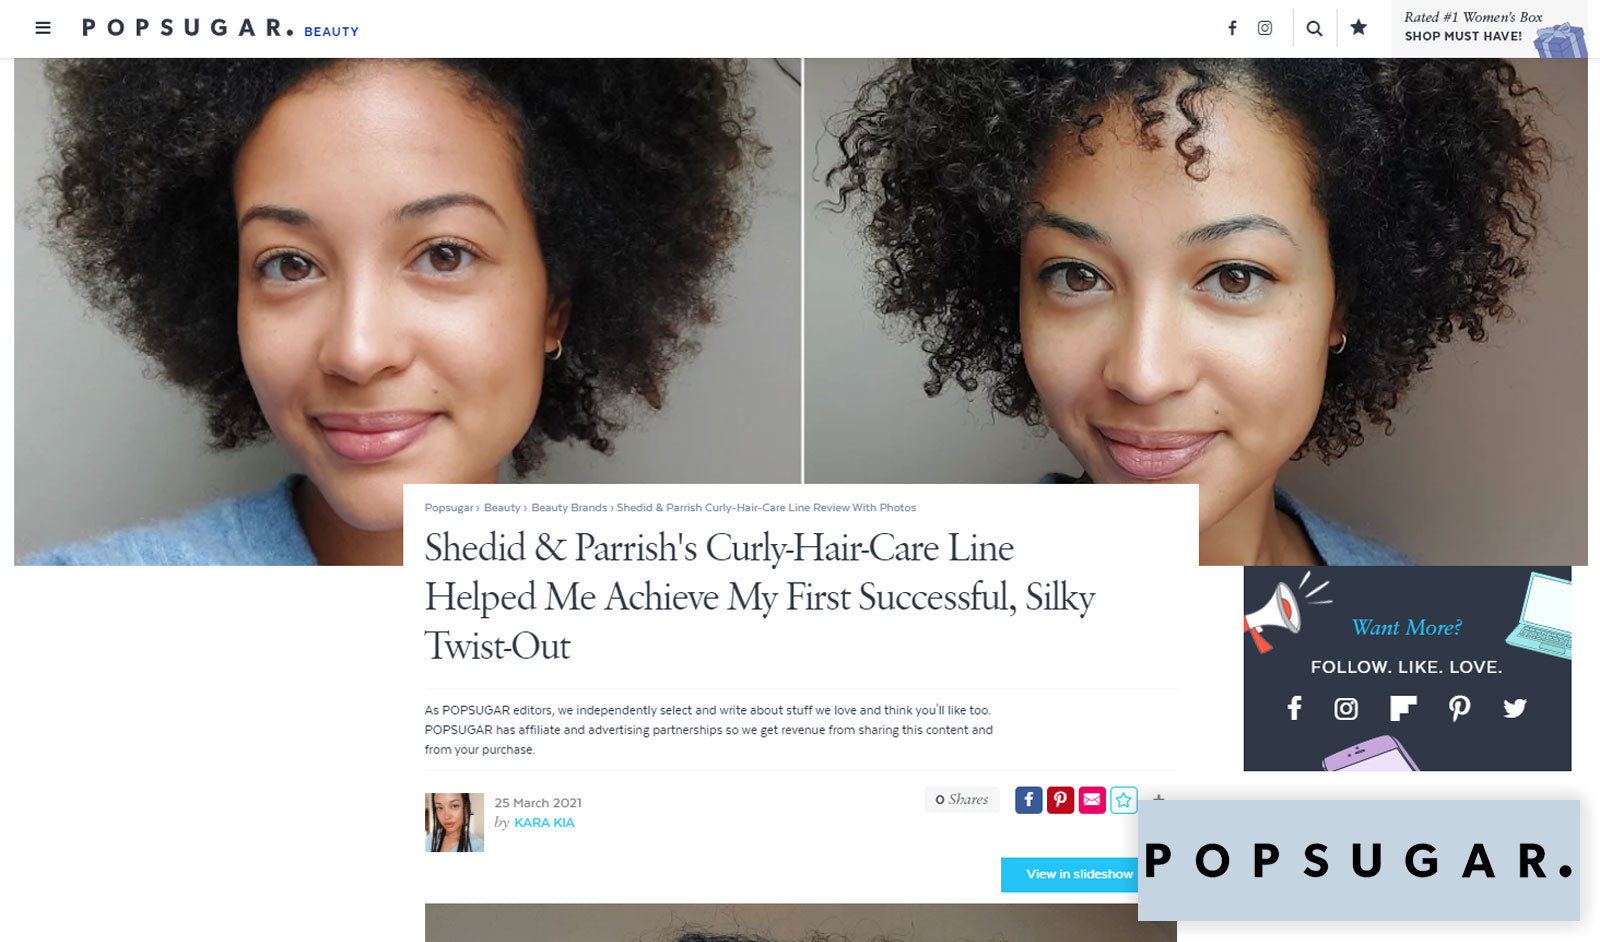Share article by email envelope icon

click(x=1092, y=800)
